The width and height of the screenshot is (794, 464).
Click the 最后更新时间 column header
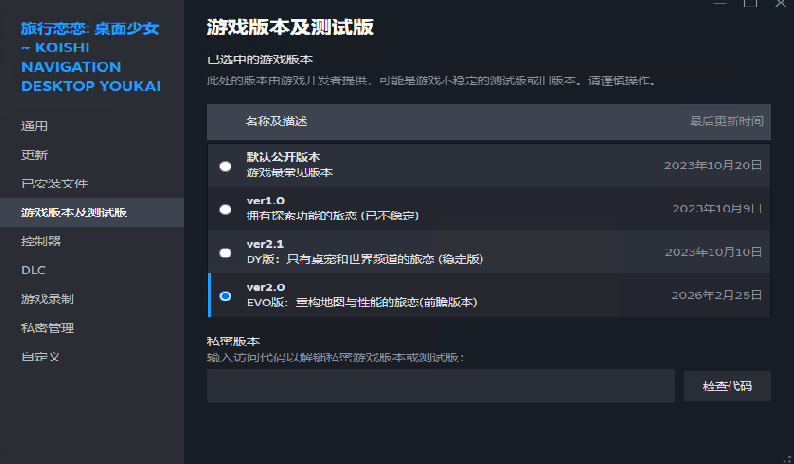(727, 121)
